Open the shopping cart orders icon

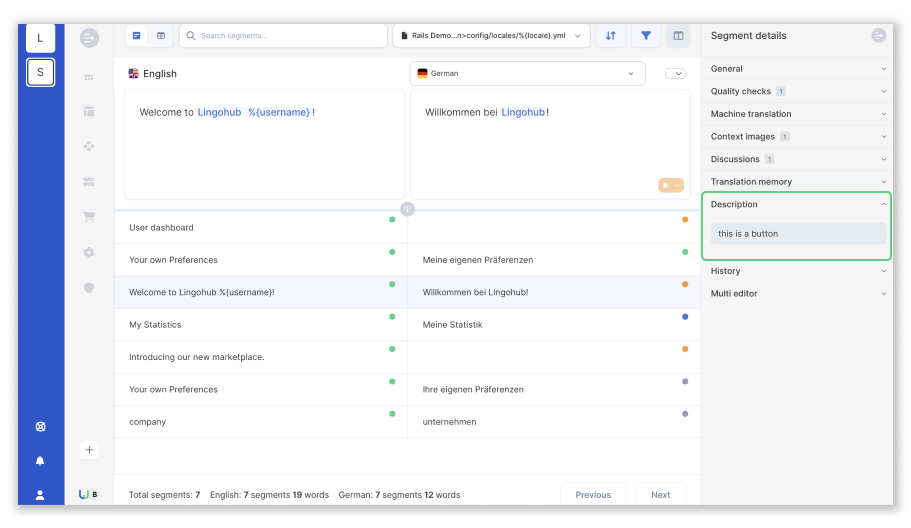coord(89,217)
